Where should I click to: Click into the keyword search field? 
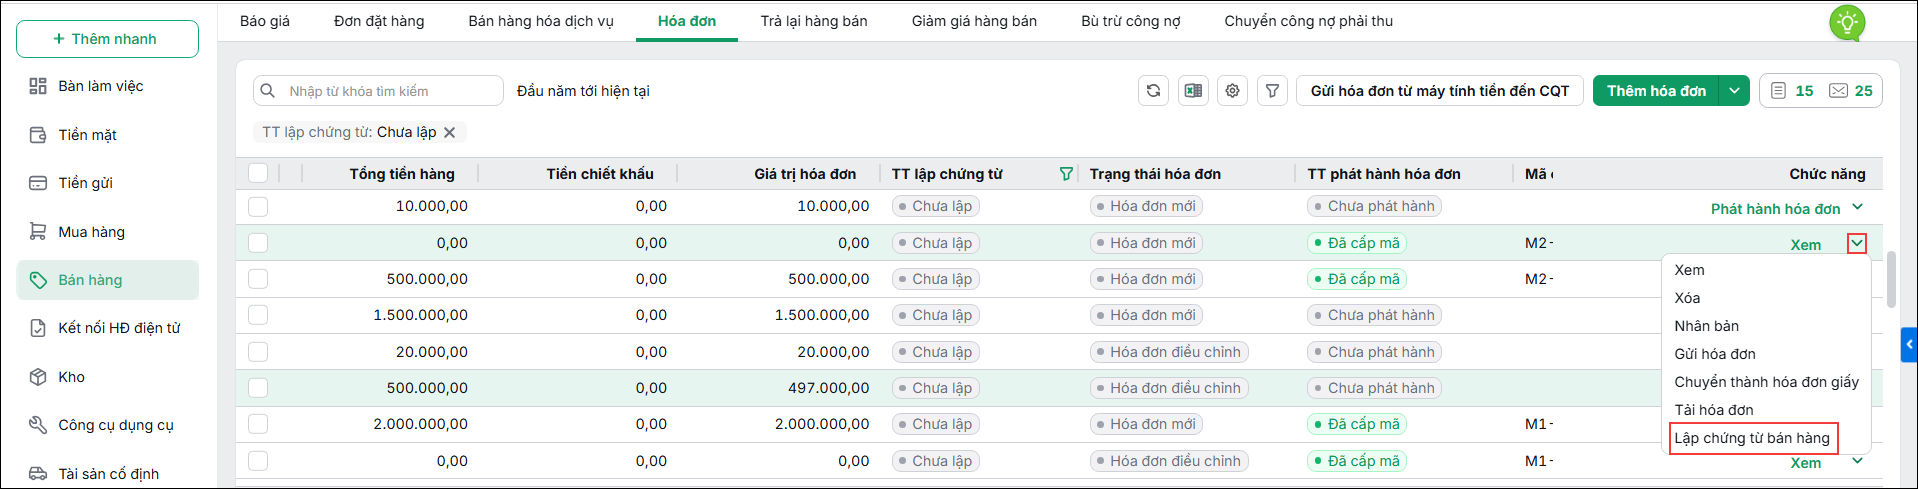pyautogui.click(x=378, y=91)
